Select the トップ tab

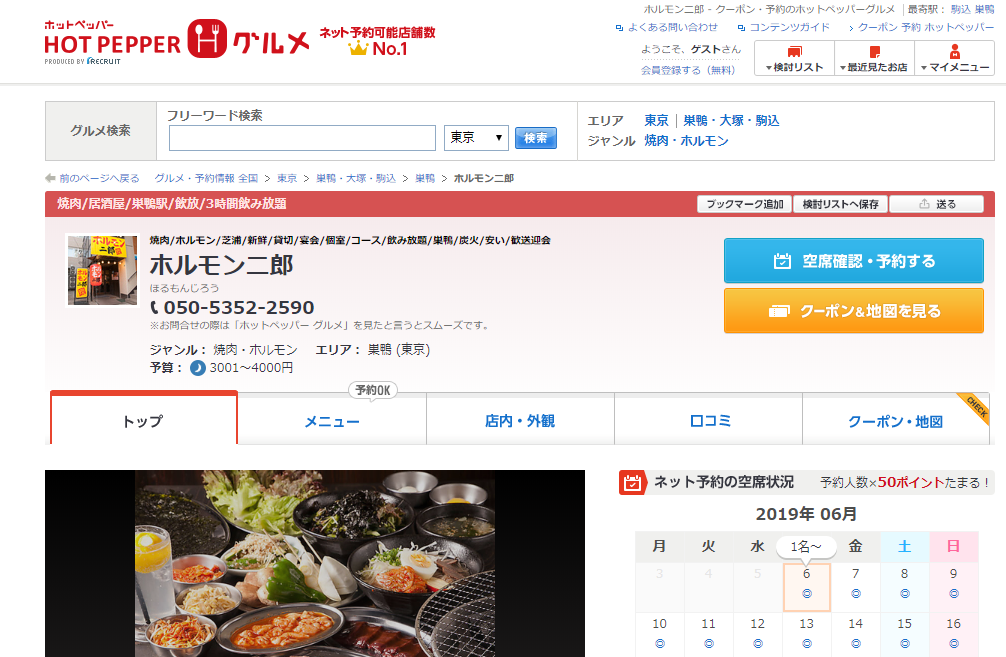144,418
